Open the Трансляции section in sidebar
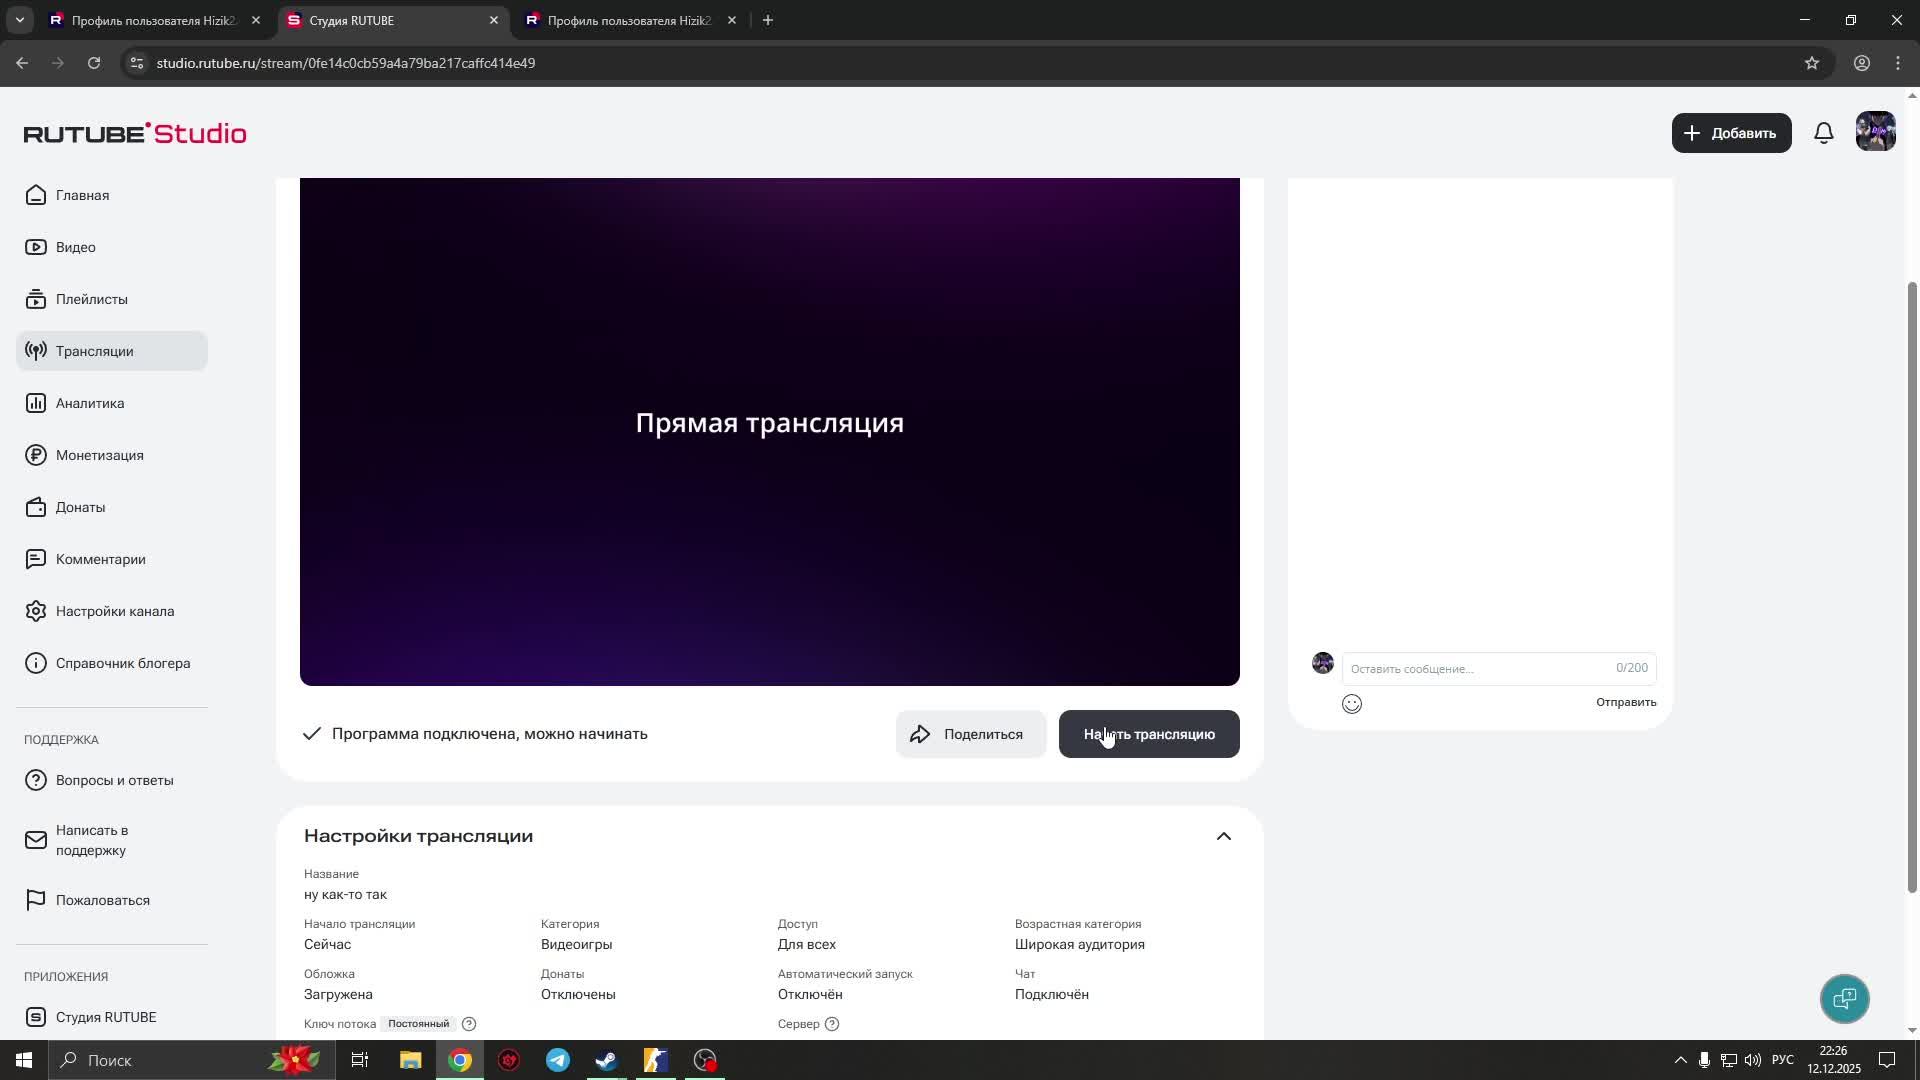The image size is (1920, 1080). pos(93,351)
